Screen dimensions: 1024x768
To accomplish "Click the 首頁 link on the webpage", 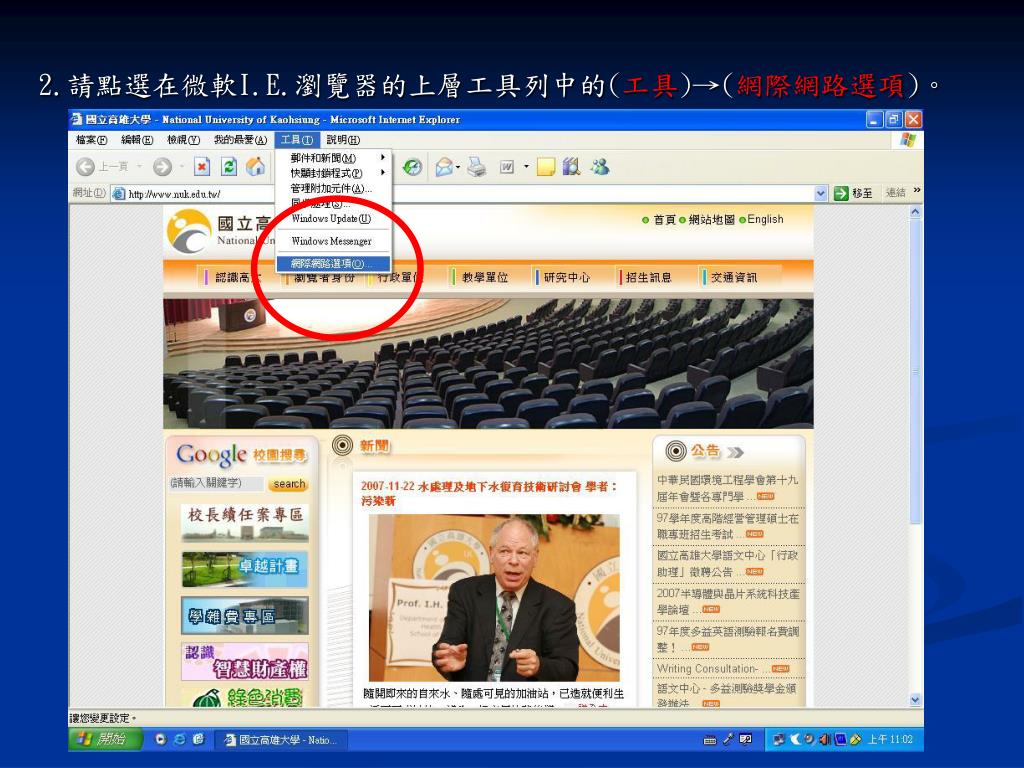I will pyautogui.click(x=664, y=219).
